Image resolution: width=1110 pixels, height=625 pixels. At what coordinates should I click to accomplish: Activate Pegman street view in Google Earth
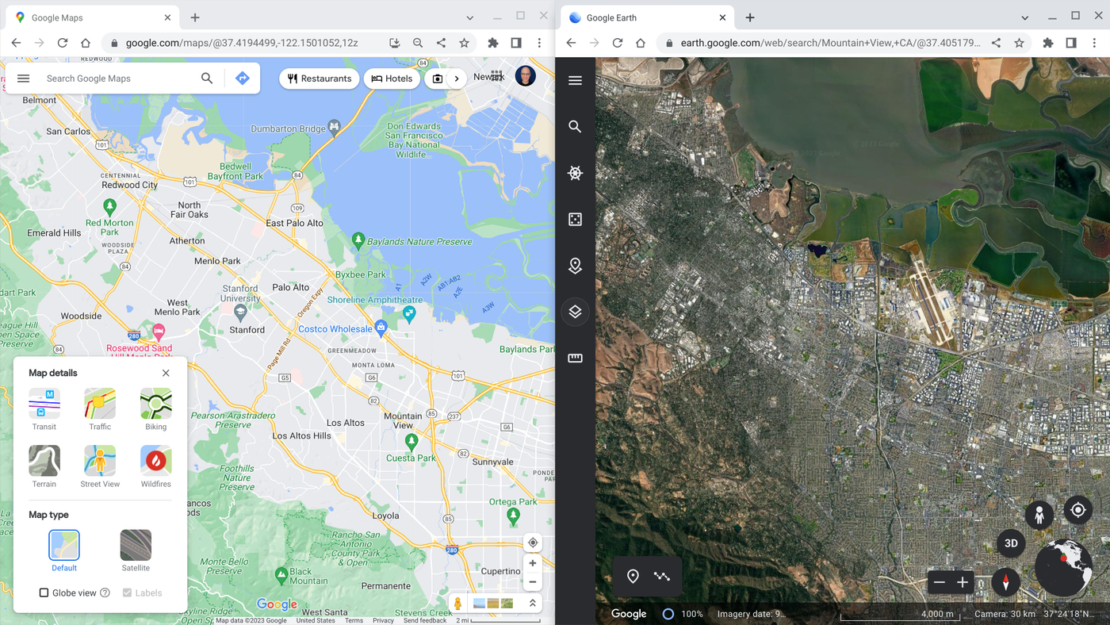pos(1039,515)
